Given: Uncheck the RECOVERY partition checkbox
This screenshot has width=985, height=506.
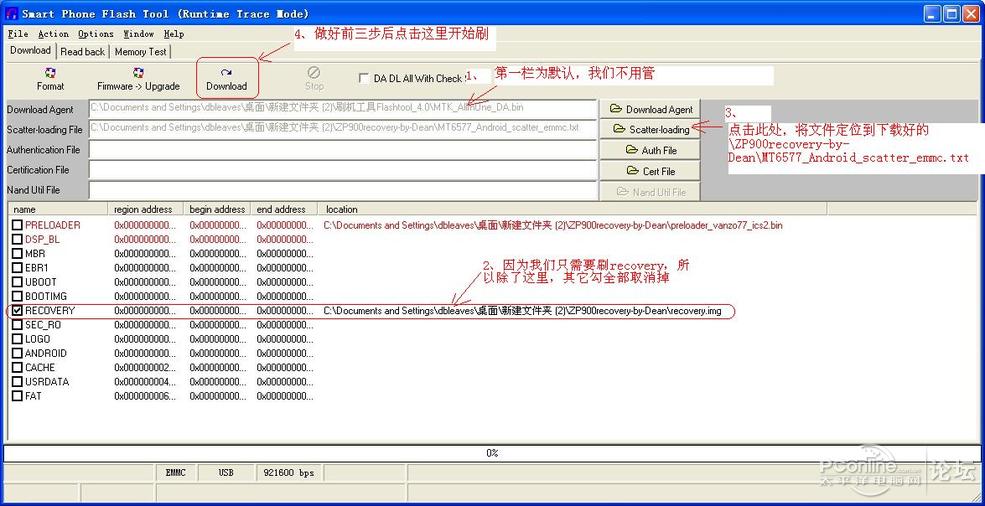Looking at the screenshot, I should tap(18, 311).
